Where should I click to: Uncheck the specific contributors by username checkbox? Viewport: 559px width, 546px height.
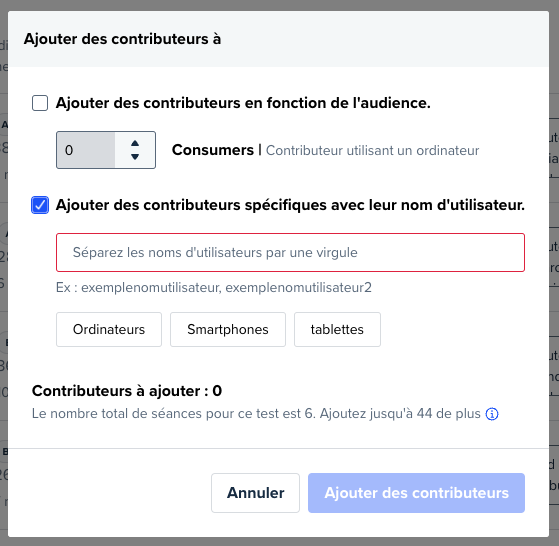(40, 205)
